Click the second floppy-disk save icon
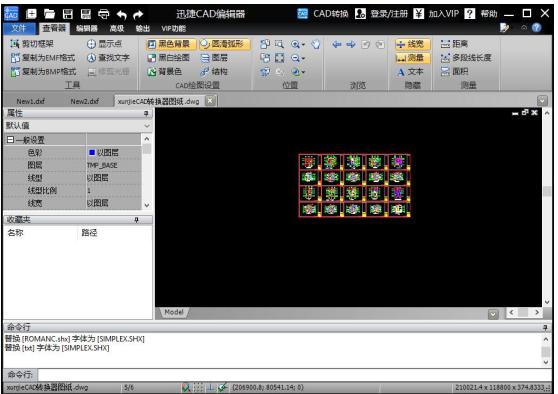 pos(86,14)
